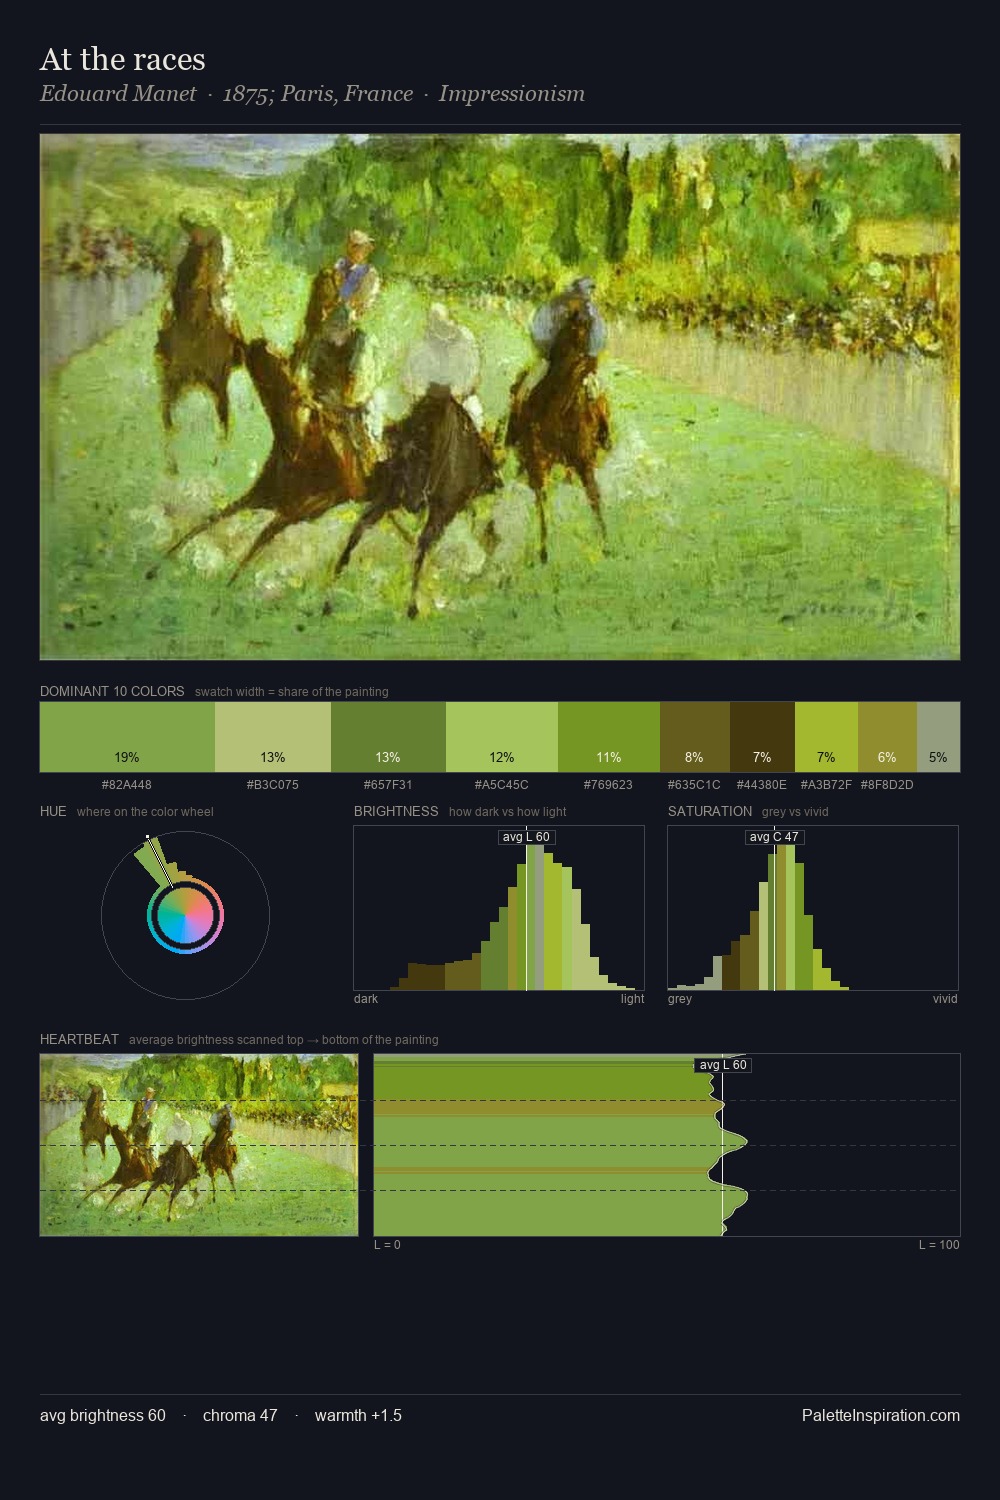Viewport: 1000px width, 1500px height.
Task: Click the hex code '#44380E'
Action: 762,785
